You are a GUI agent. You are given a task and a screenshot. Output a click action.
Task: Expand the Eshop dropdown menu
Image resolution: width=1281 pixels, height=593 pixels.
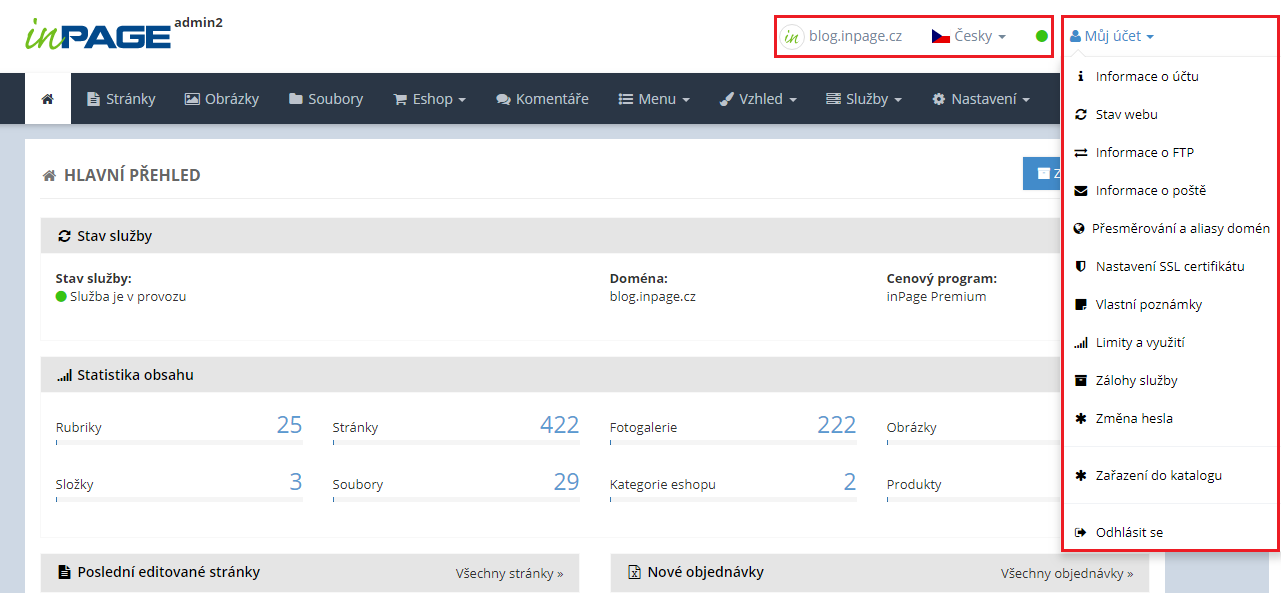tap(430, 99)
